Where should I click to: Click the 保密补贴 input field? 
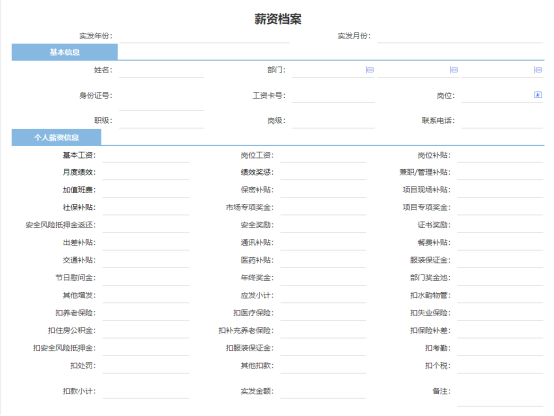323,191
